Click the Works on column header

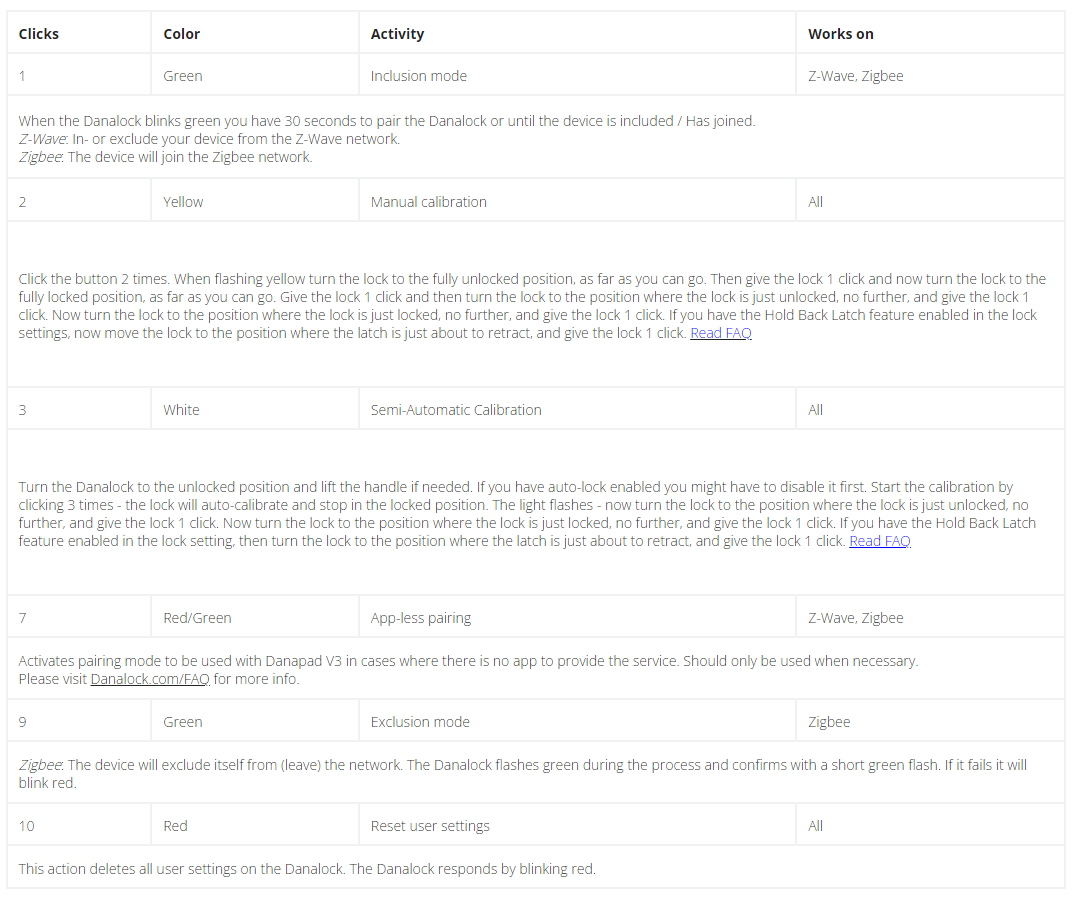coord(841,34)
